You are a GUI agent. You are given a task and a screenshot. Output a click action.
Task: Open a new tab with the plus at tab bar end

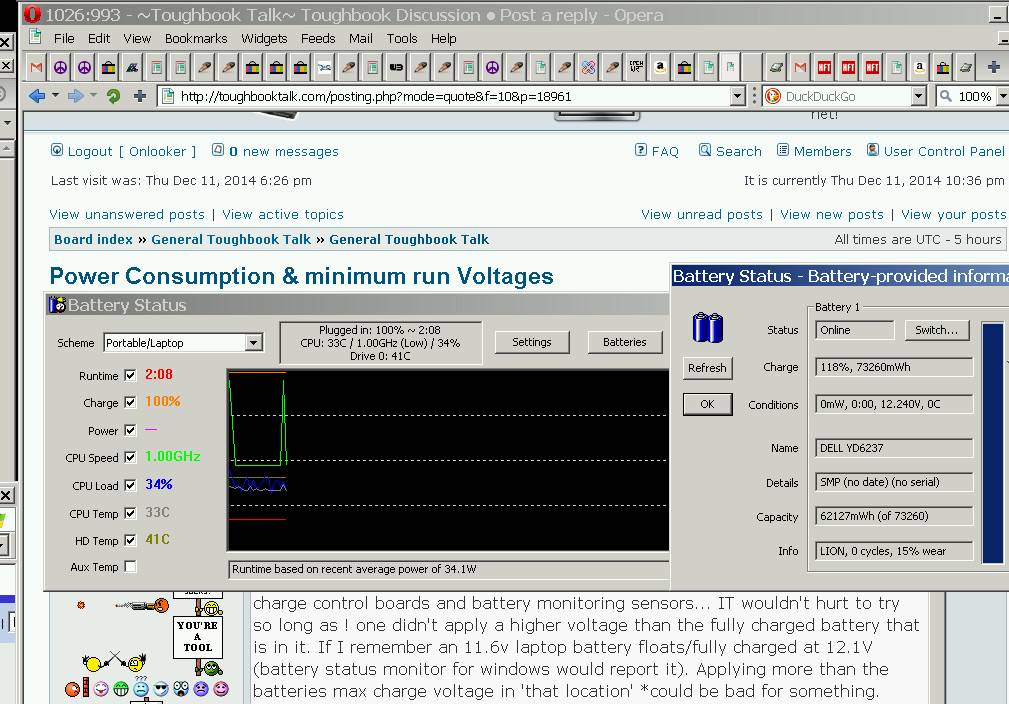[994, 67]
